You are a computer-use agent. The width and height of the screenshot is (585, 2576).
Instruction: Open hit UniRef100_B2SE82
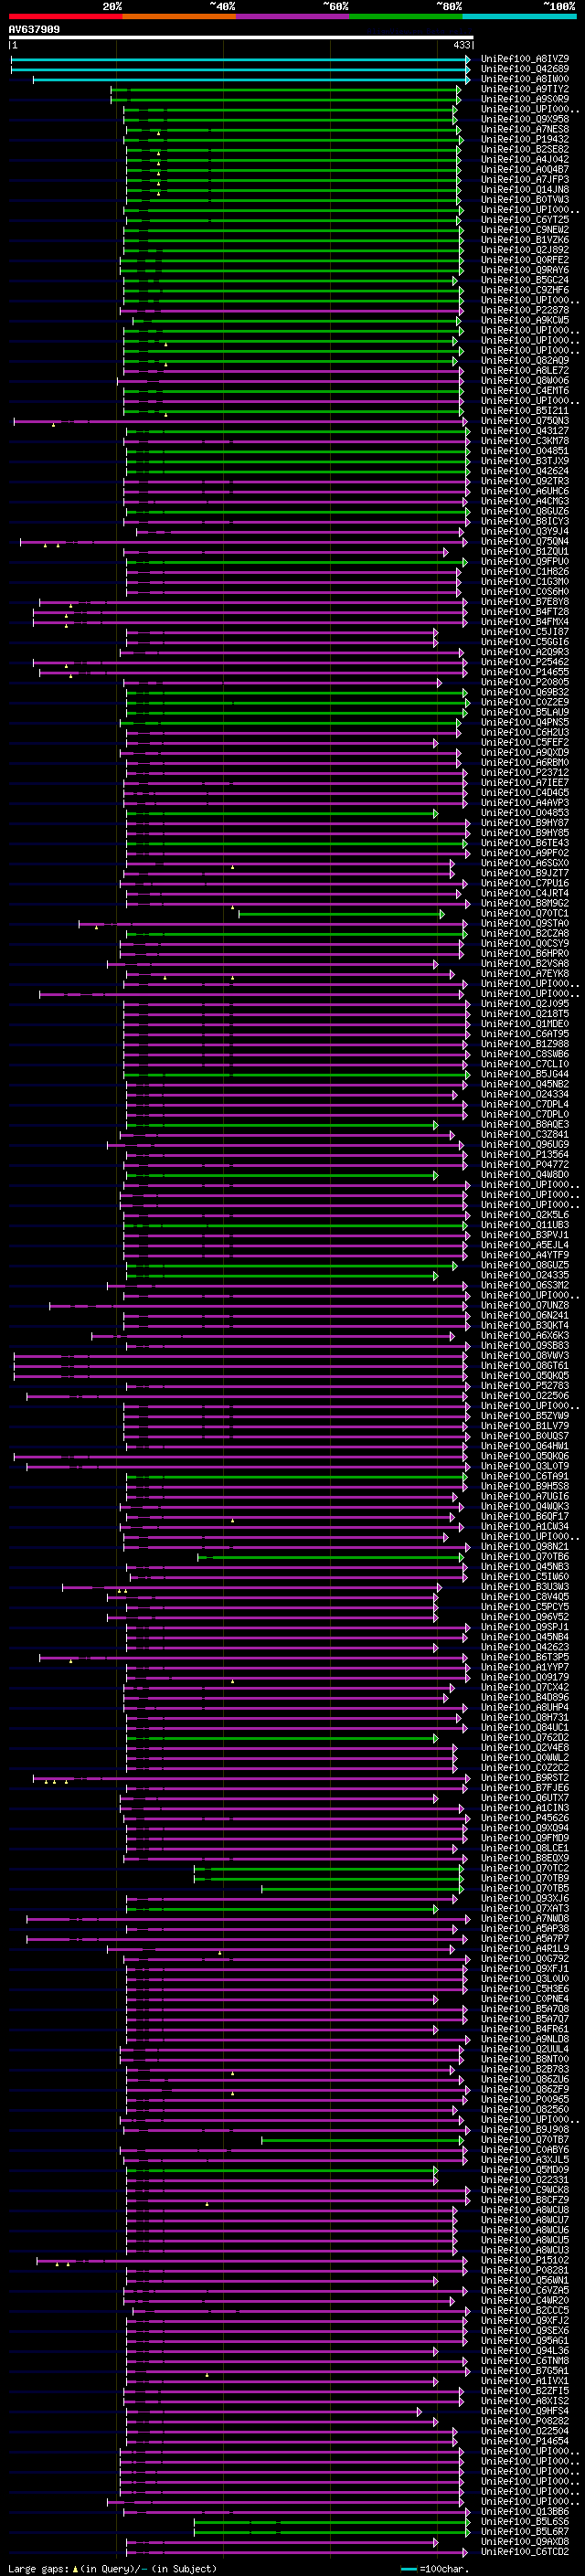point(525,149)
